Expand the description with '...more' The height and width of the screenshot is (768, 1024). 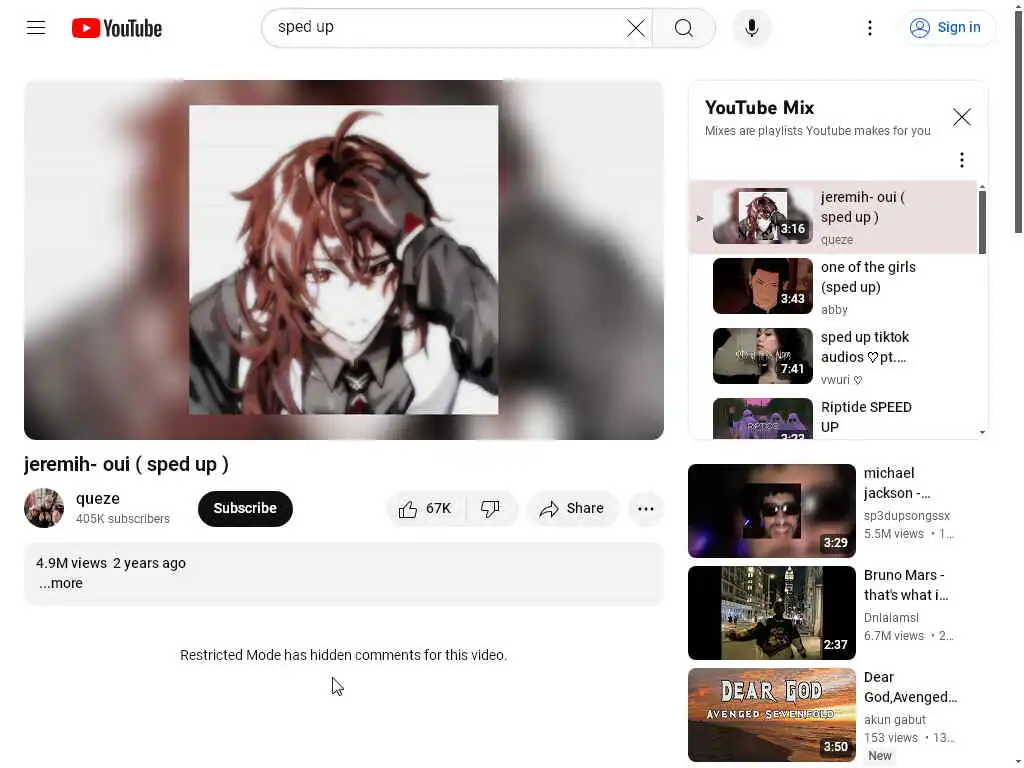tap(61, 583)
